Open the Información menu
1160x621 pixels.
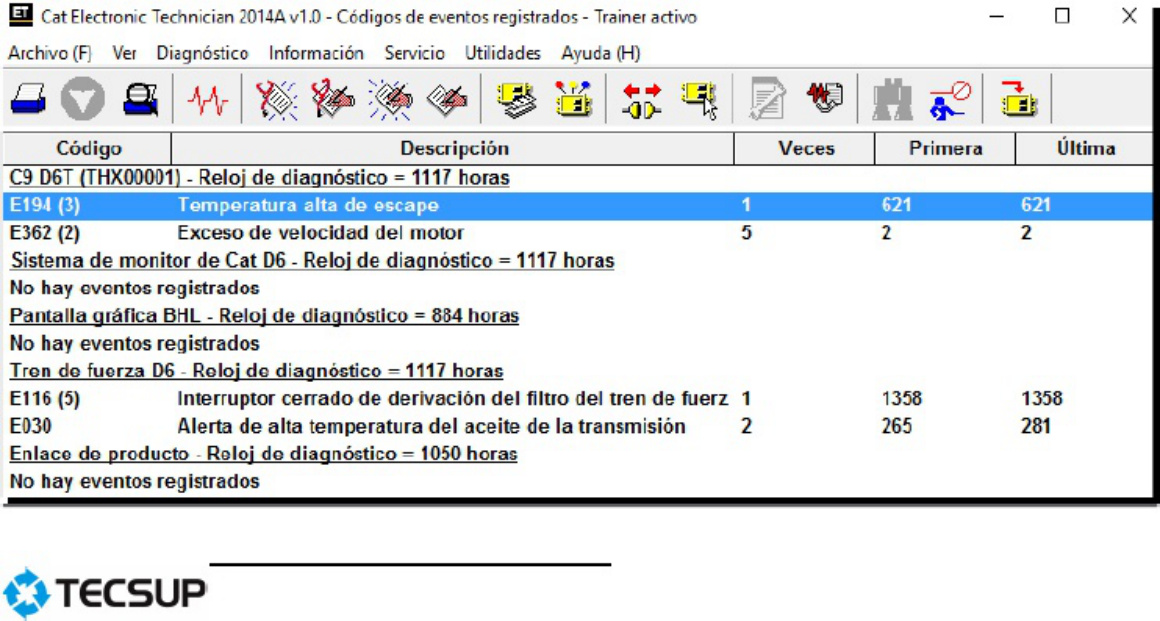click(x=316, y=53)
